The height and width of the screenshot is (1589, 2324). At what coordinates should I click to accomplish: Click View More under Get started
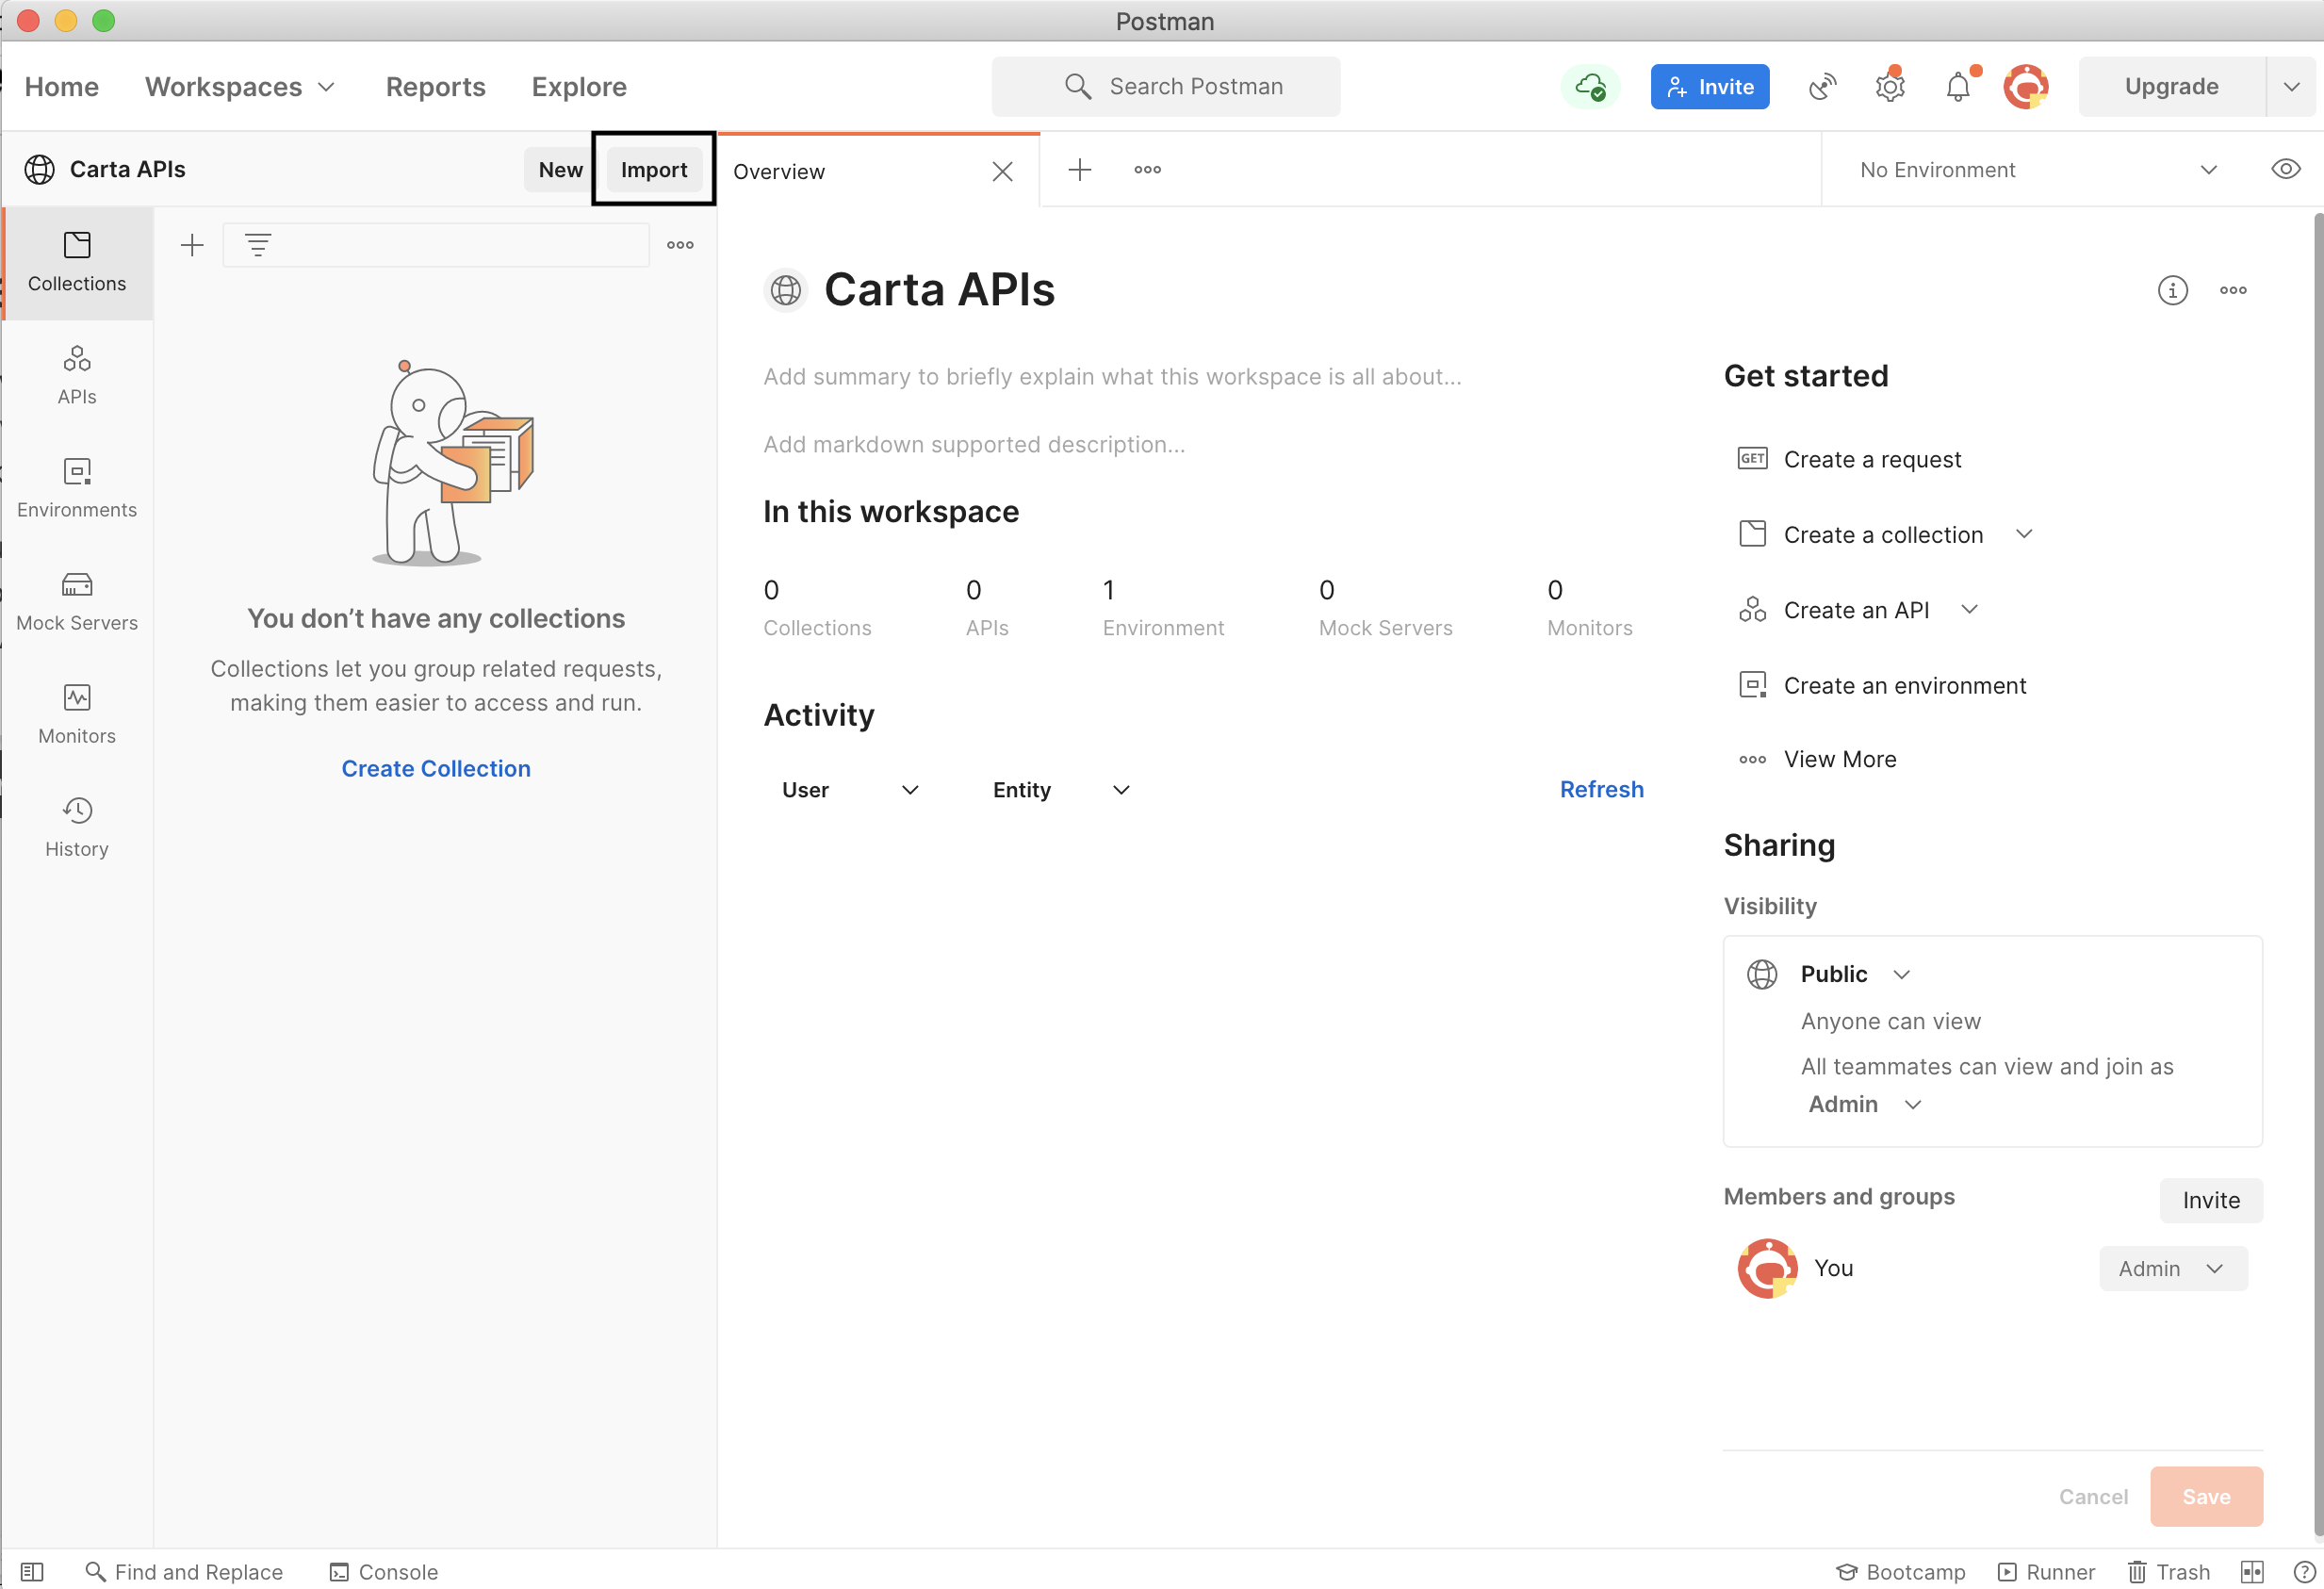1818,759
